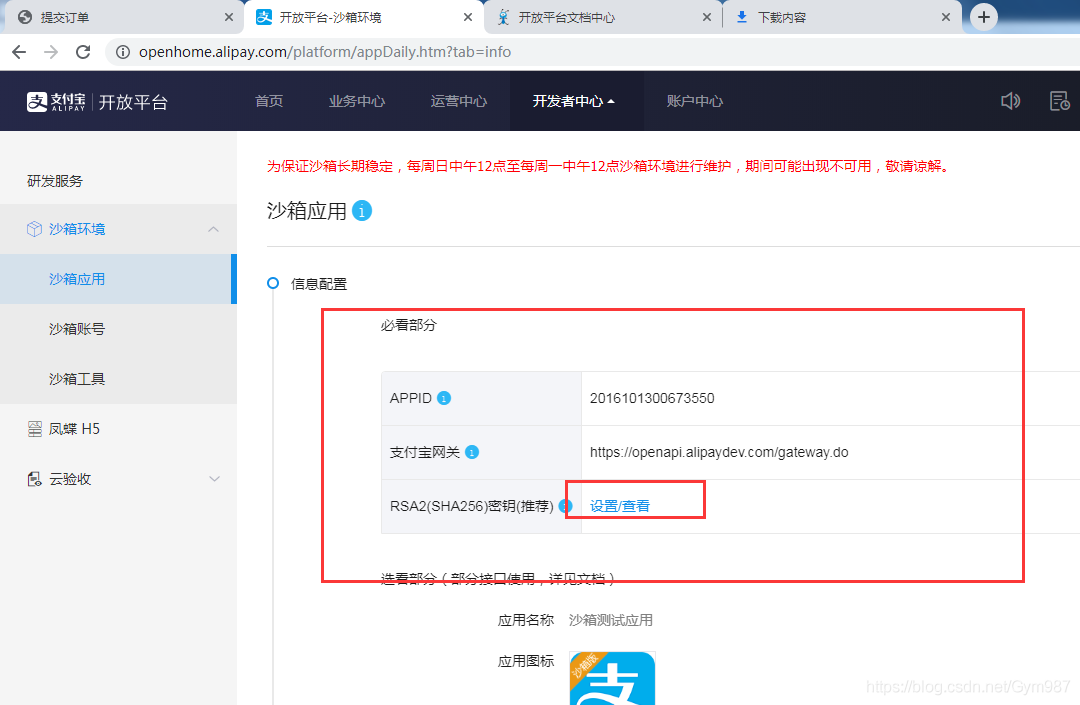Click the 沙箱环境 cube icon in sidebar
This screenshot has height=705, width=1080.
[x=34, y=229]
